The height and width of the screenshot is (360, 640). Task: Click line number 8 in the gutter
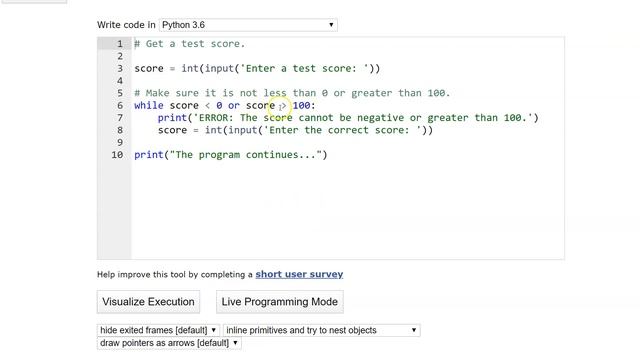[120, 130]
